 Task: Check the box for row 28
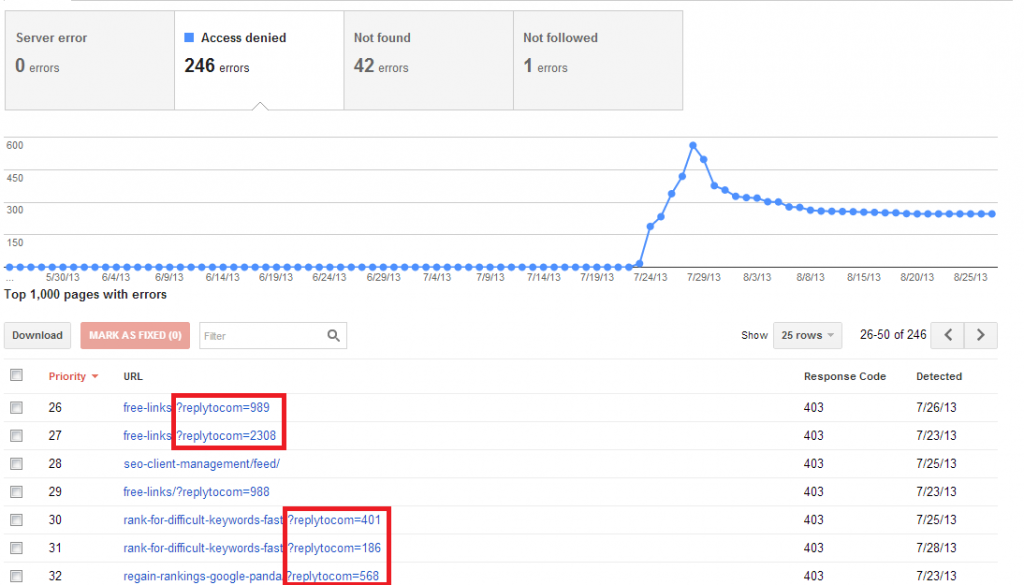[16, 464]
